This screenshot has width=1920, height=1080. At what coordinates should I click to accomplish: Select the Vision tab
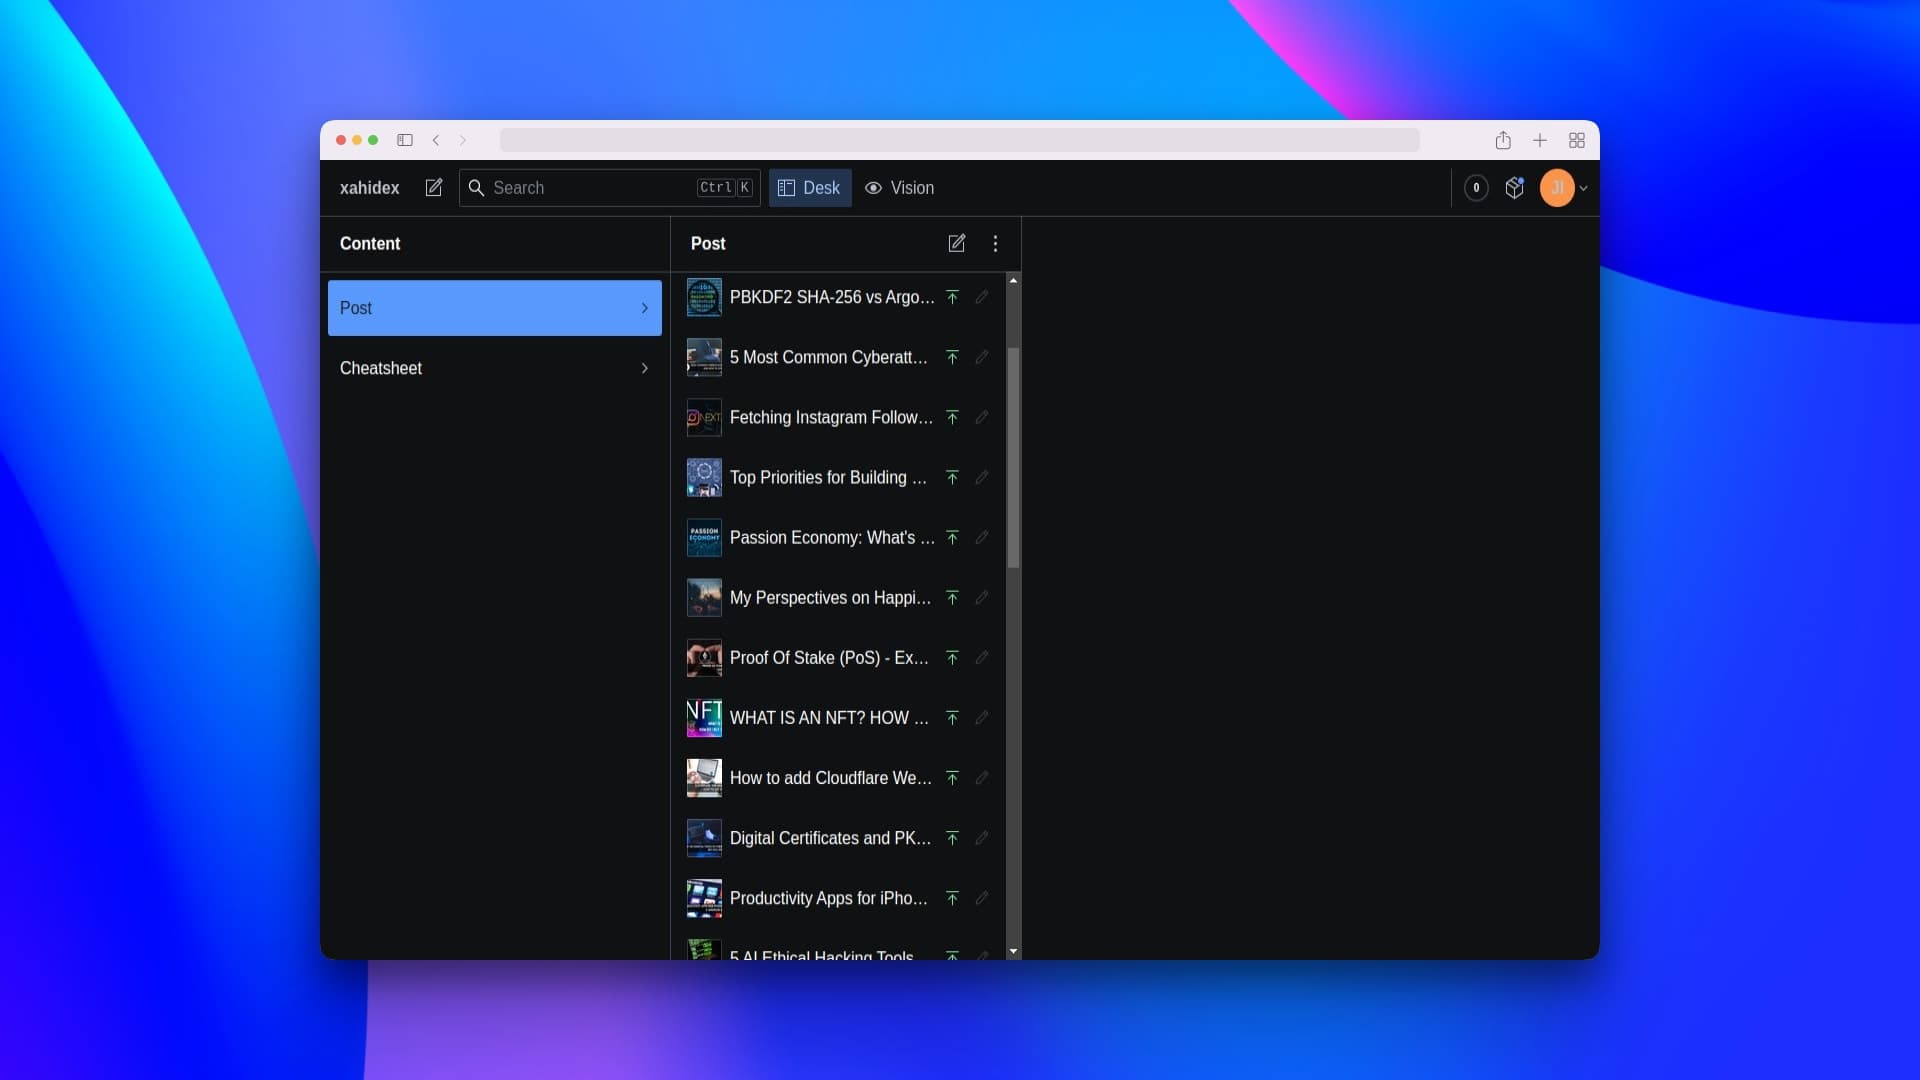(x=899, y=187)
